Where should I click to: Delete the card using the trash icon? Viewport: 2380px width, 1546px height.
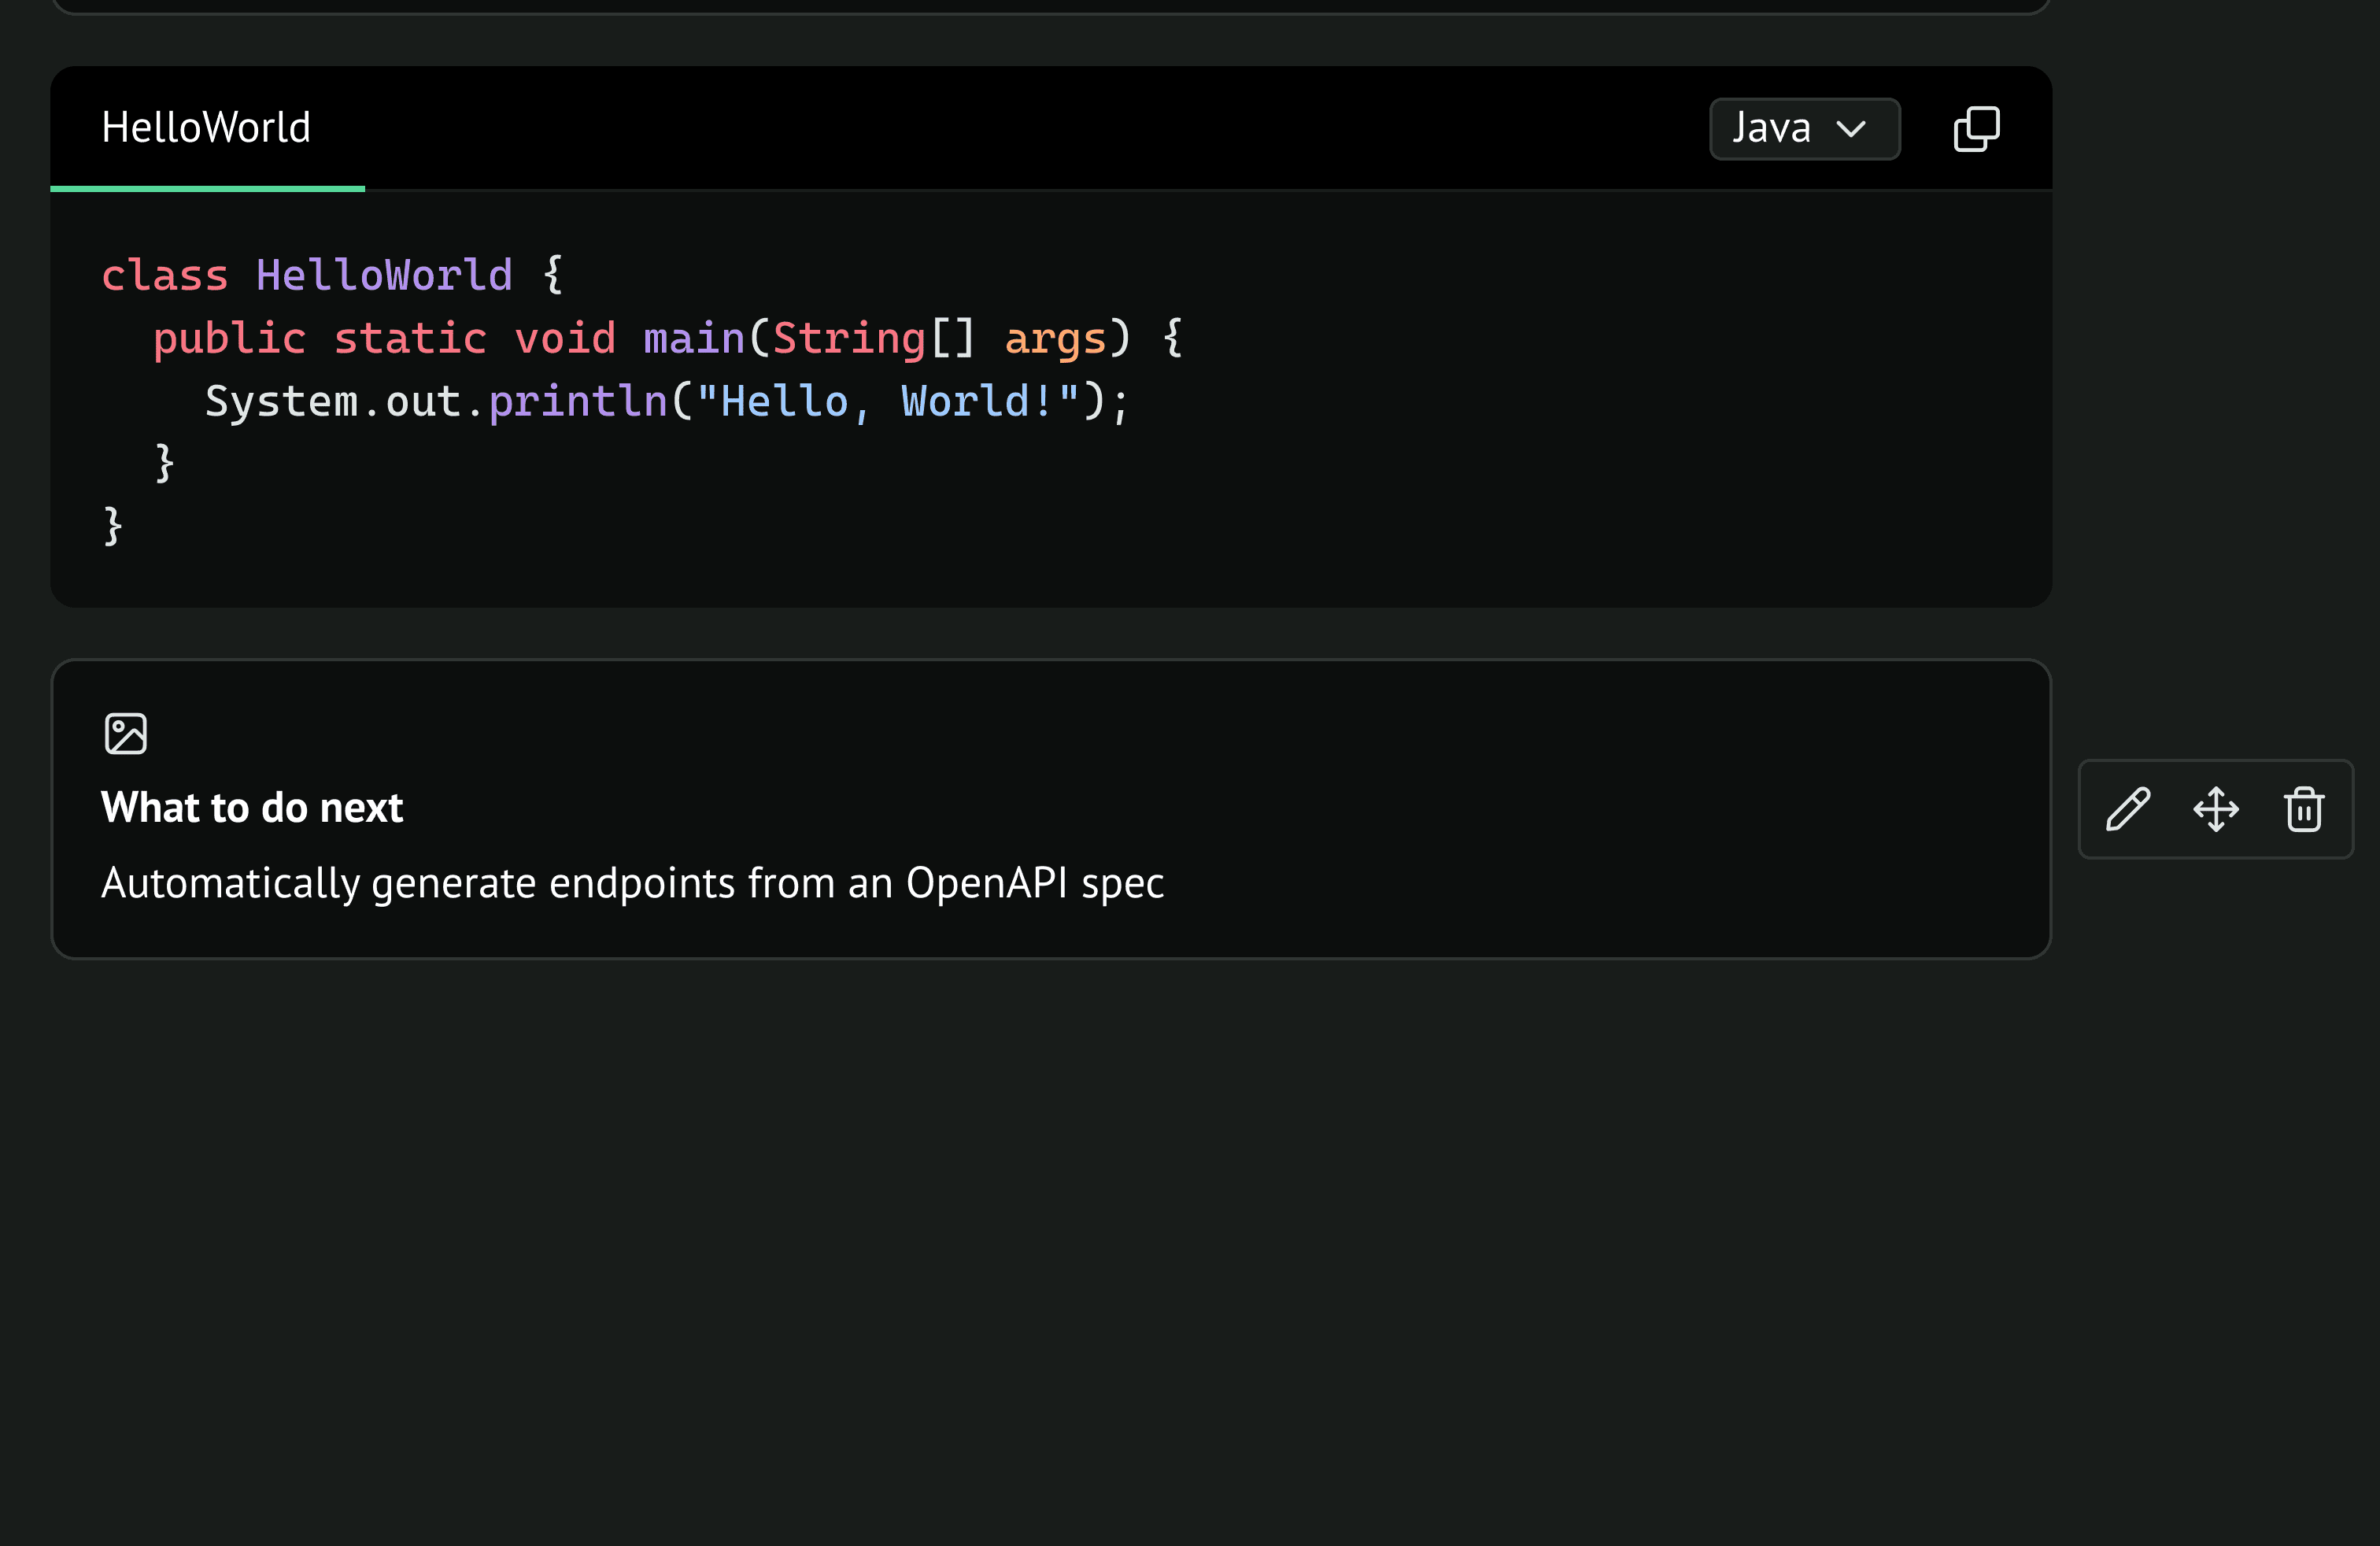[x=2304, y=809]
